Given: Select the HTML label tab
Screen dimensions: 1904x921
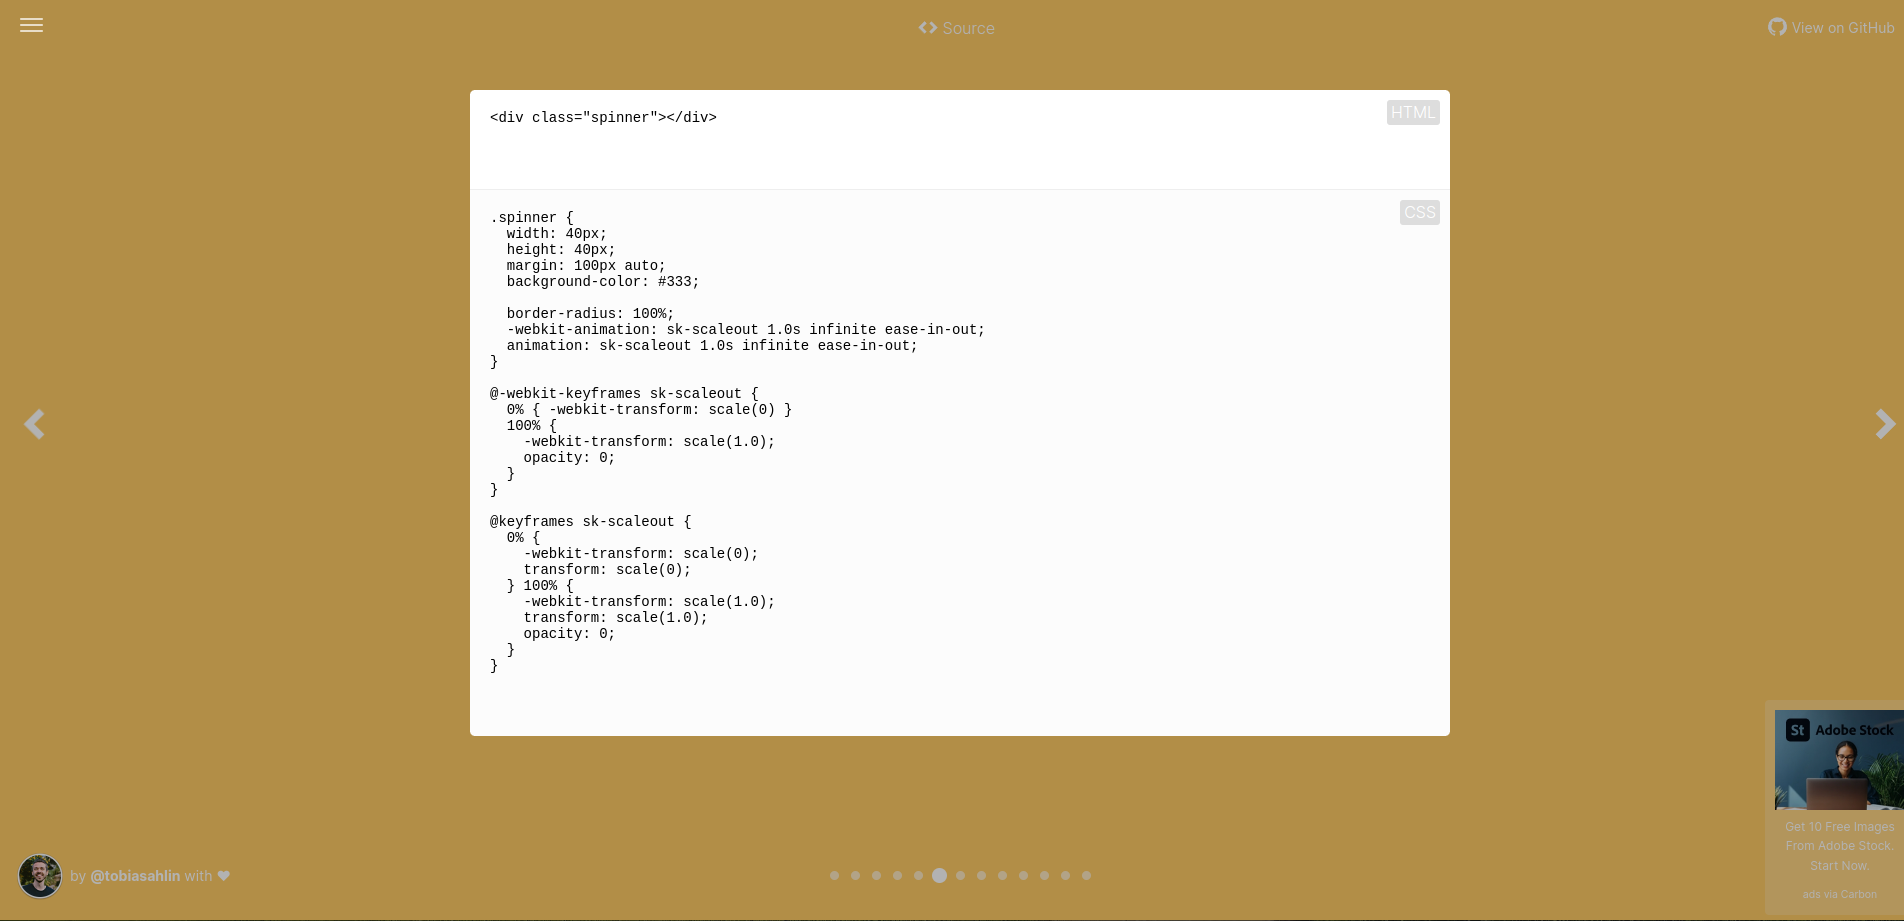Looking at the screenshot, I should [x=1413, y=112].
